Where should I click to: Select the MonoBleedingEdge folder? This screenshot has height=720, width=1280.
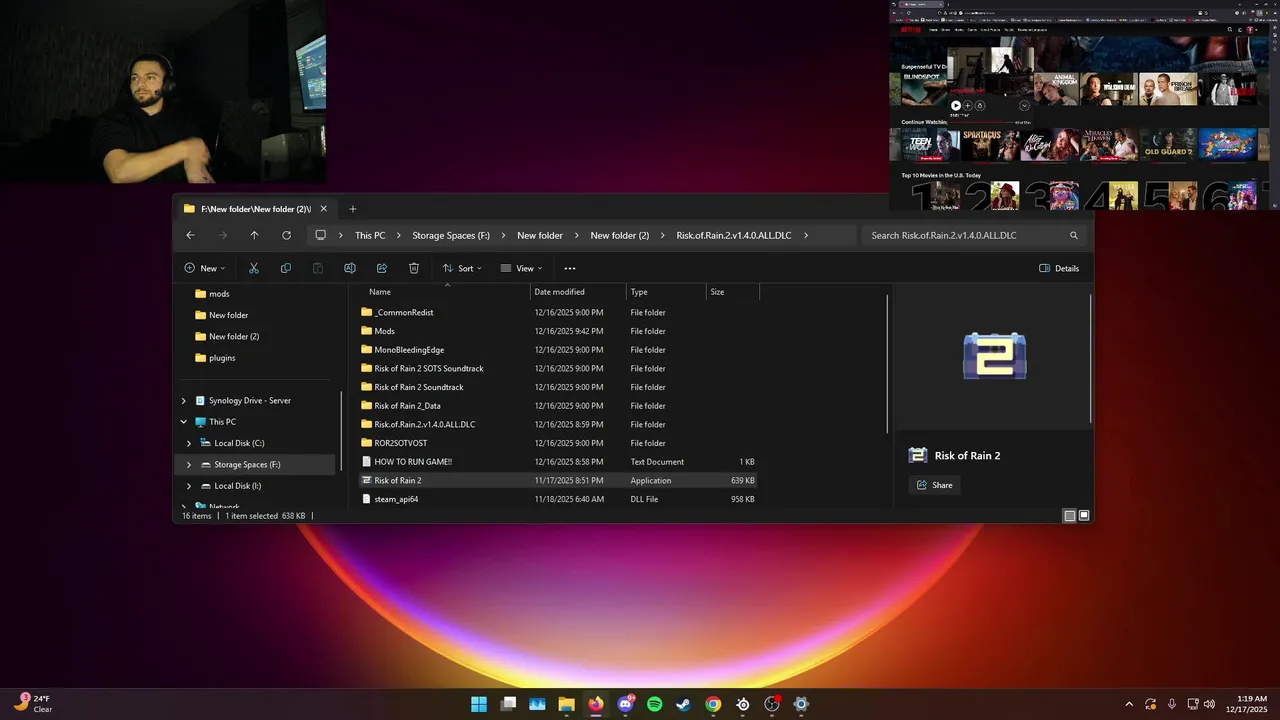tap(558, 350)
